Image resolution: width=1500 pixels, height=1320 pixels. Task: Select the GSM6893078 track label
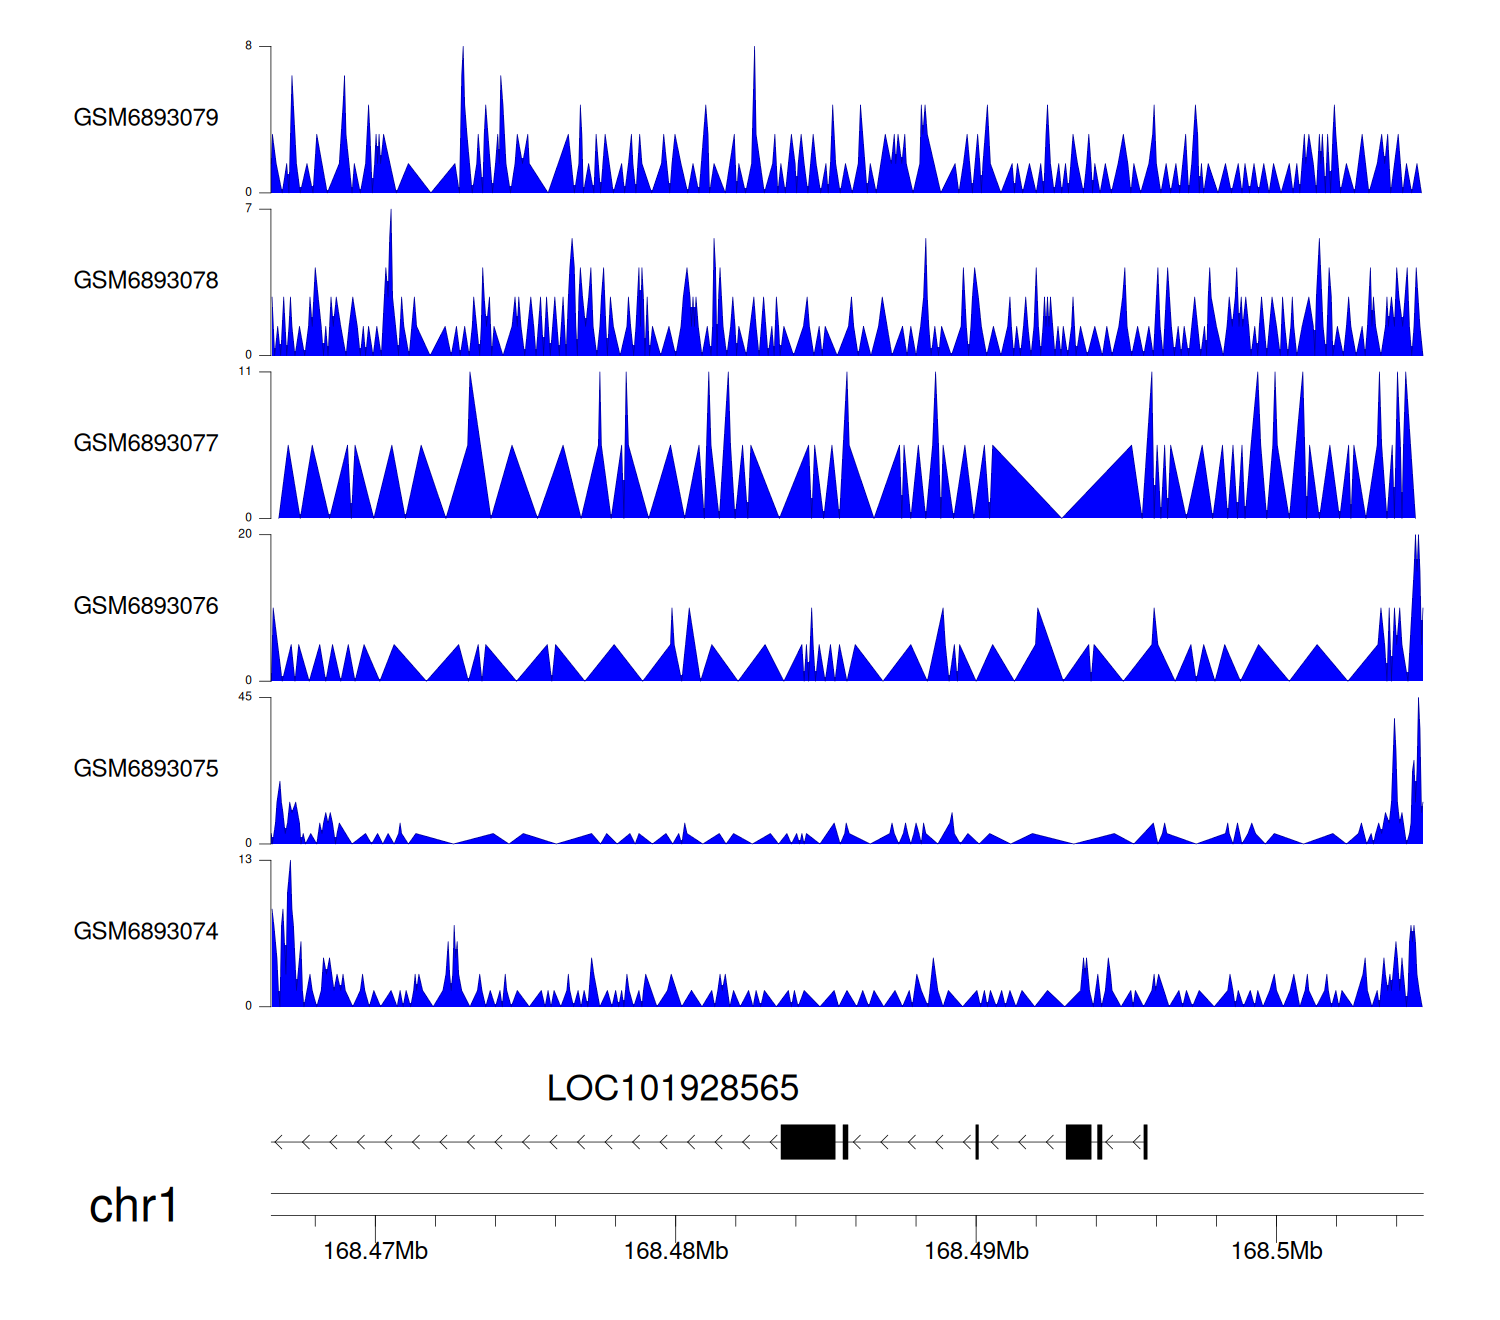pyautogui.click(x=146, y=281)
